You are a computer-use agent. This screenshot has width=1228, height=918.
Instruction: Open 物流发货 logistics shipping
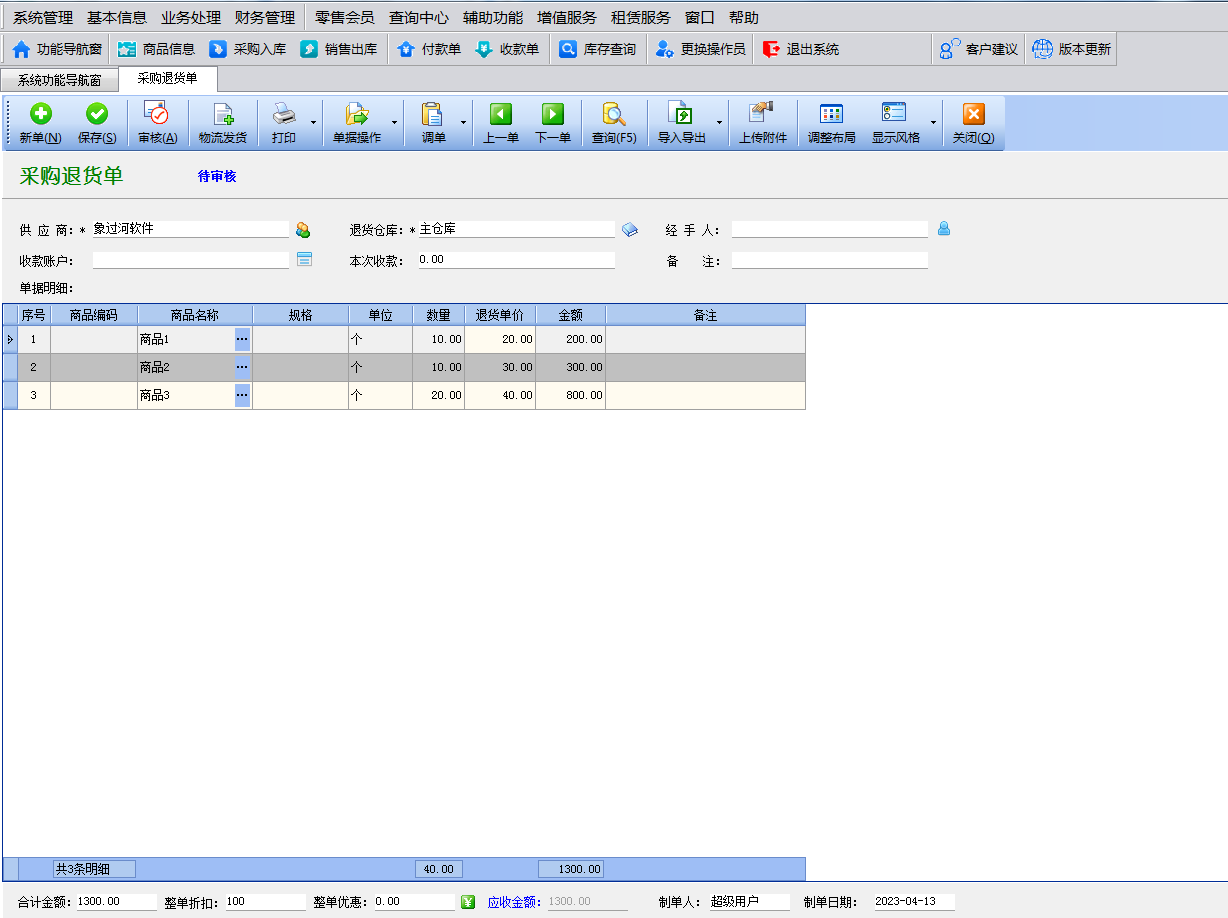[x=222, y=123]
